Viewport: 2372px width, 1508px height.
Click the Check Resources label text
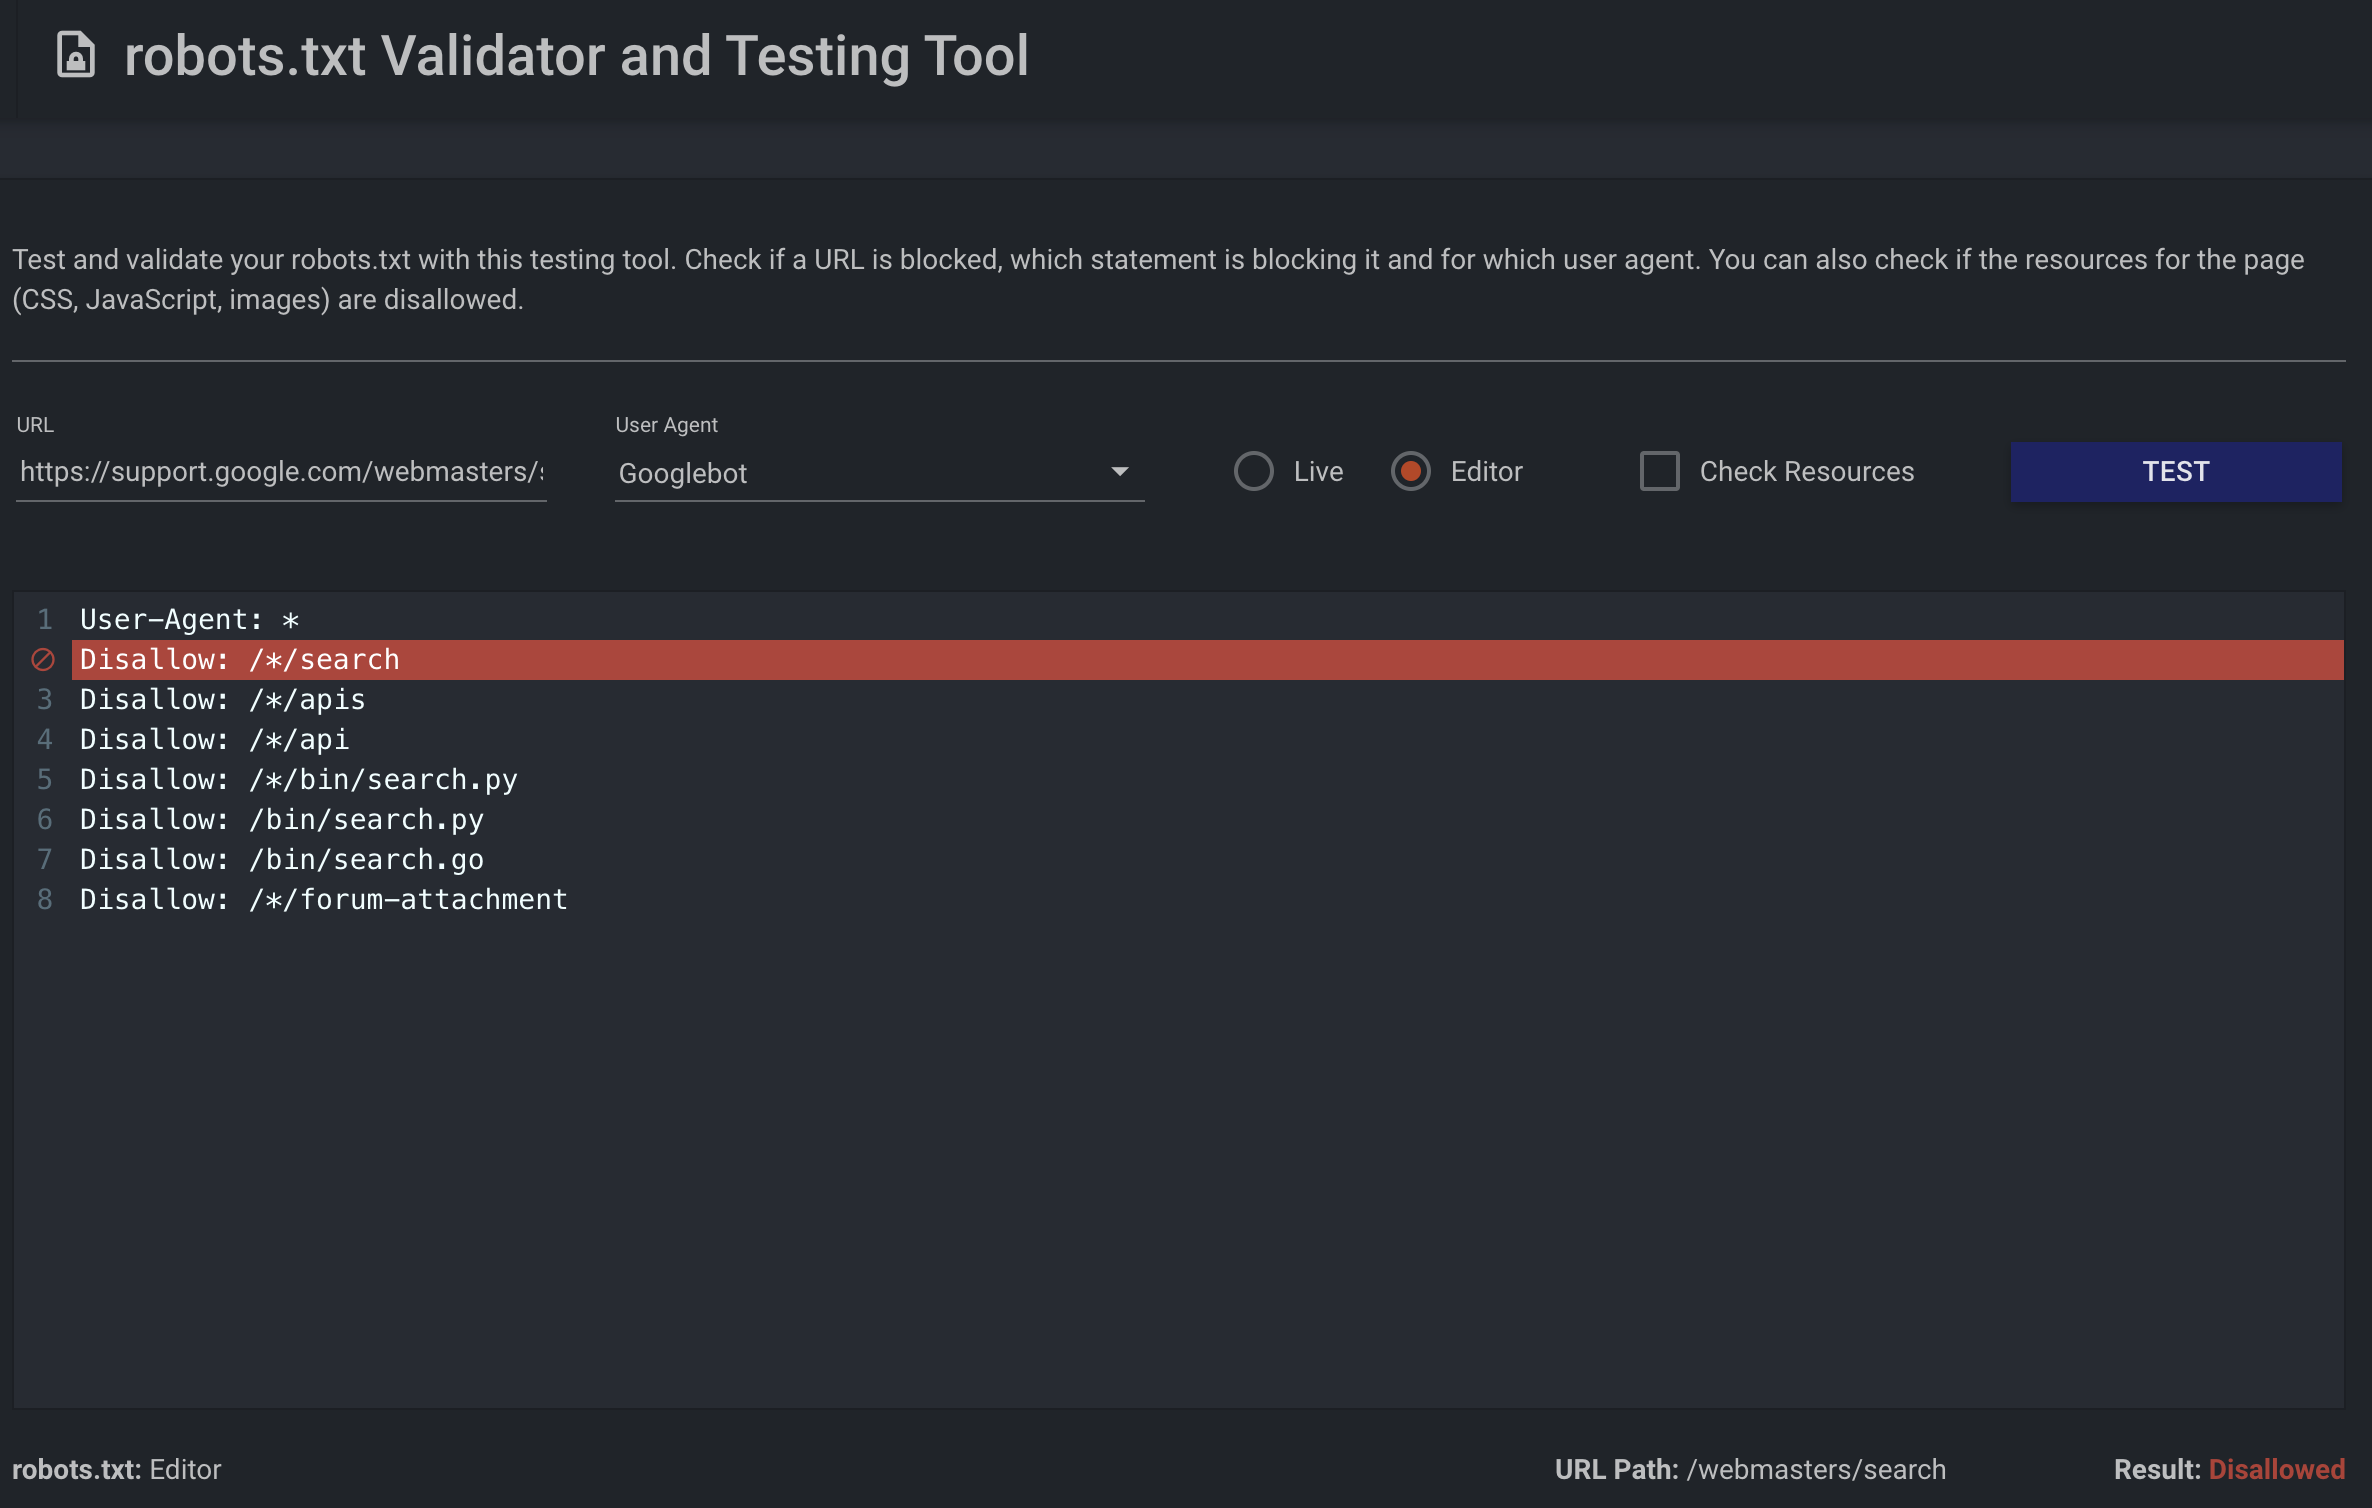(x=1806, y=472)
